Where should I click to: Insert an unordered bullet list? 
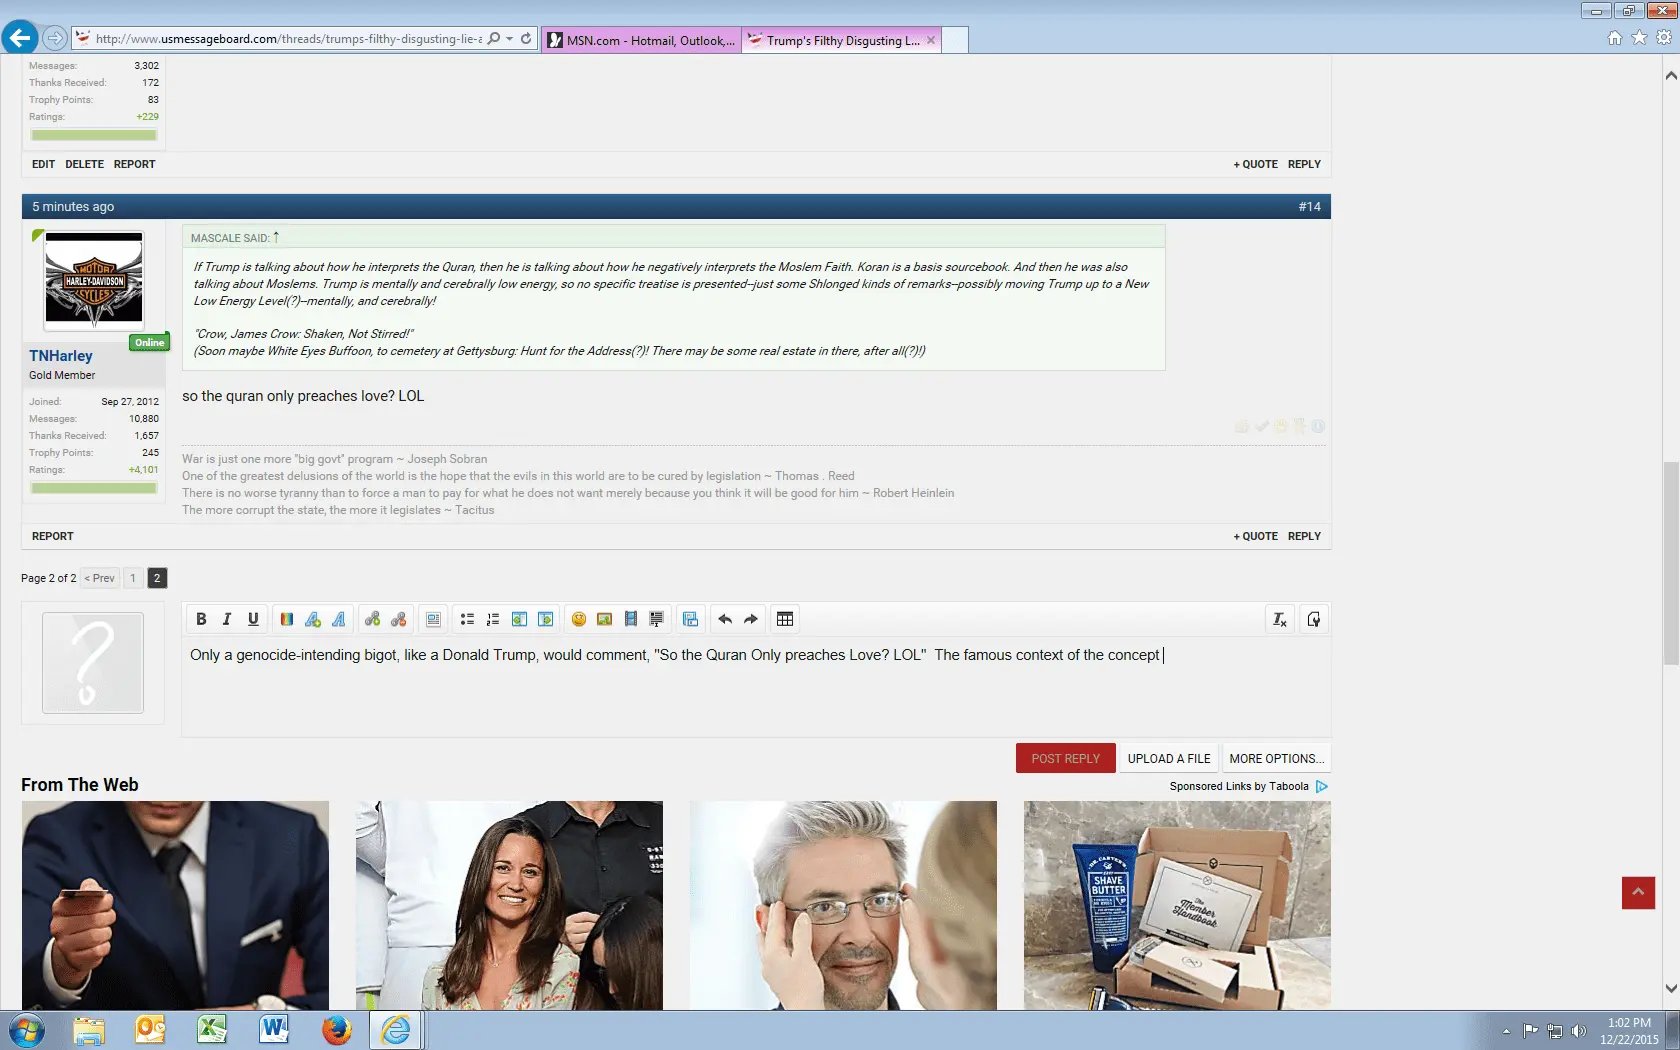(x=467, y=620)
